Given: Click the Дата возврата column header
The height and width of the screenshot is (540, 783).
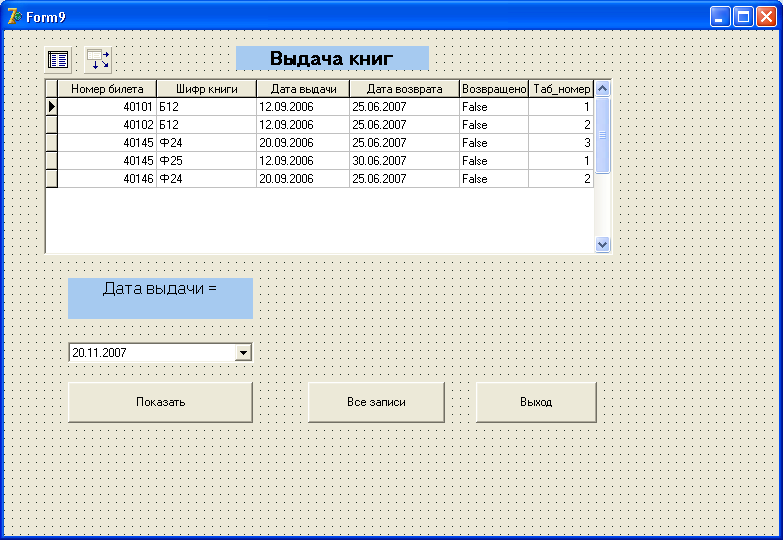Looking at the screenshot, I should [404, 89].
